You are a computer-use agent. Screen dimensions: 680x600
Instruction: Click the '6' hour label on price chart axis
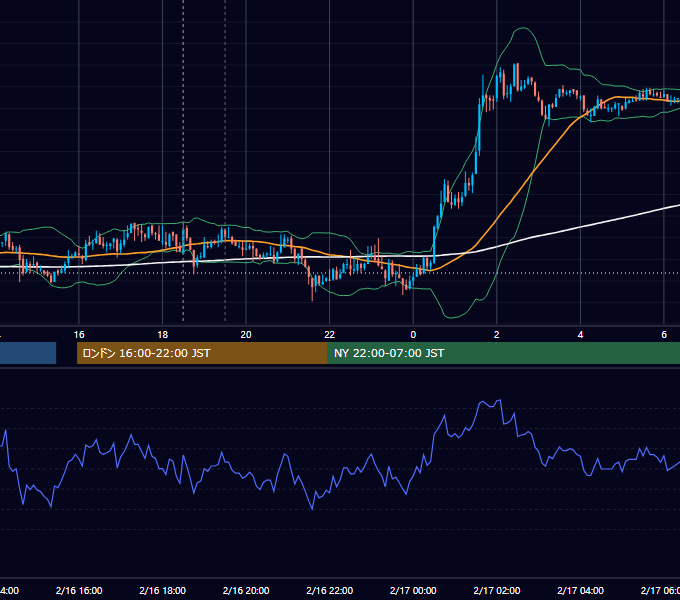[664, 335]
